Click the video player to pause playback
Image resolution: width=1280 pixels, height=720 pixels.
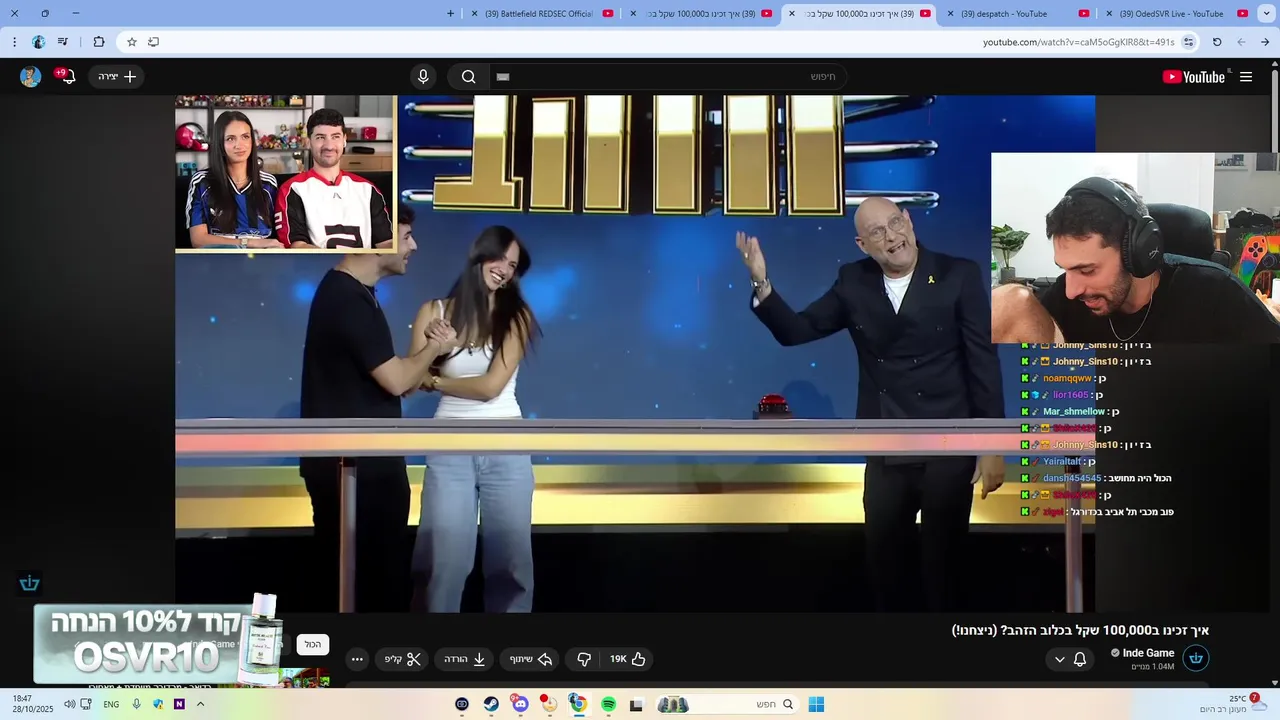tap(635, 354)
